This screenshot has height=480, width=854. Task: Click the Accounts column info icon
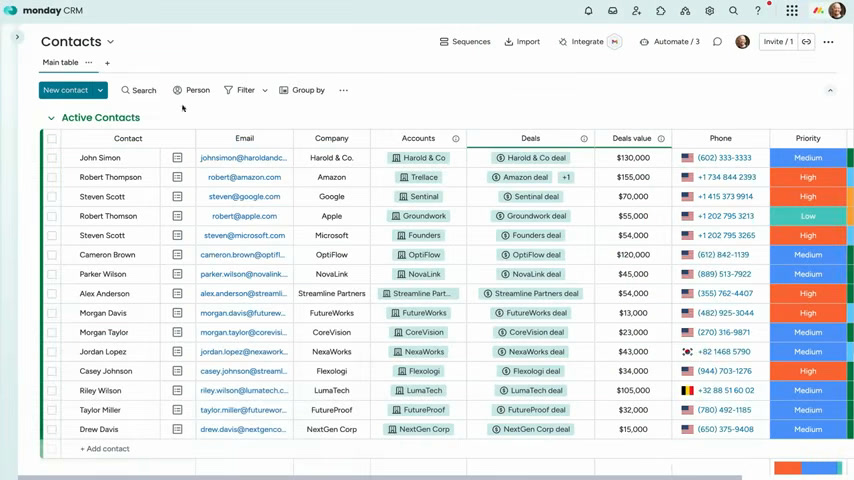tap(456, 139)
